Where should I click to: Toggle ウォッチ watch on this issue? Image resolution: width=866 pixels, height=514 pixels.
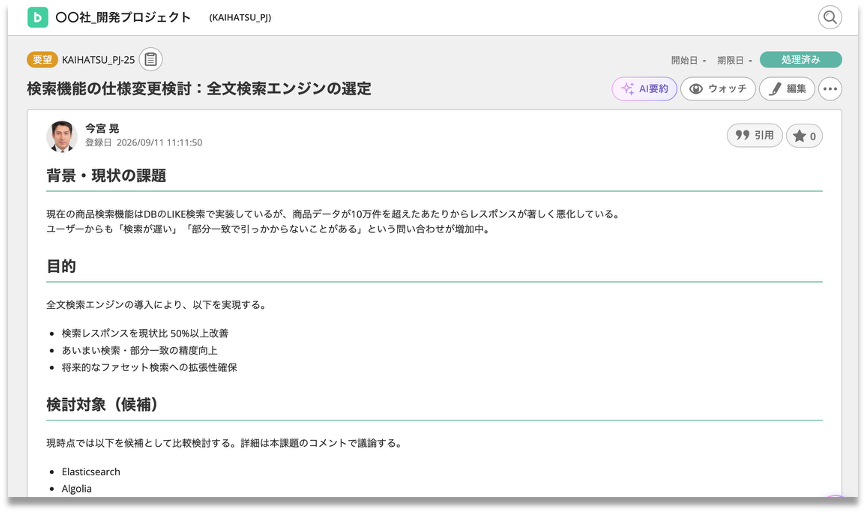[x=717, y=88]
